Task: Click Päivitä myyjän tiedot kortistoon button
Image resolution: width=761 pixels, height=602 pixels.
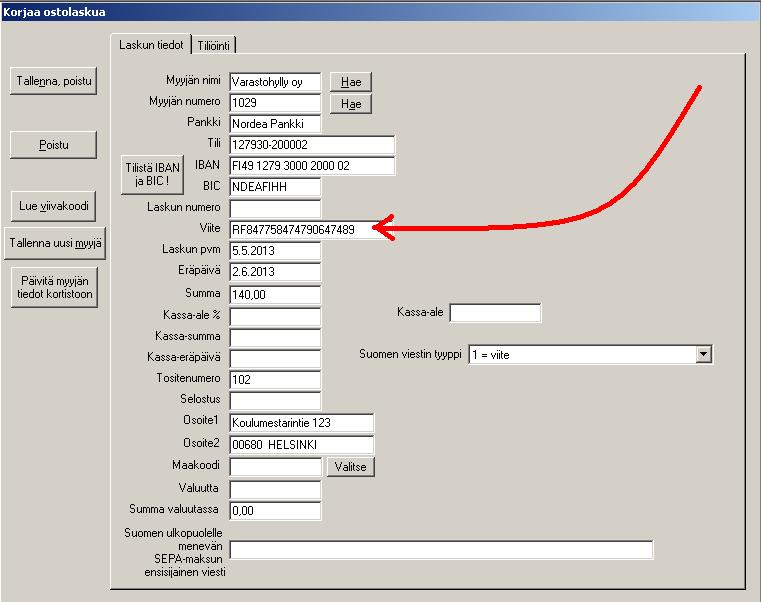Action: point(54,287)
